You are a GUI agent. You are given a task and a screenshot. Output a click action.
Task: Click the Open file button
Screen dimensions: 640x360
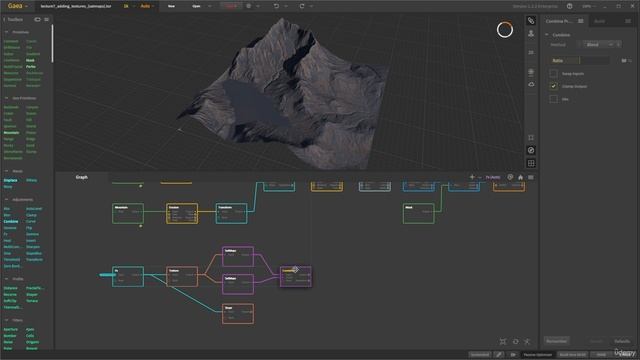coord(196,6)
